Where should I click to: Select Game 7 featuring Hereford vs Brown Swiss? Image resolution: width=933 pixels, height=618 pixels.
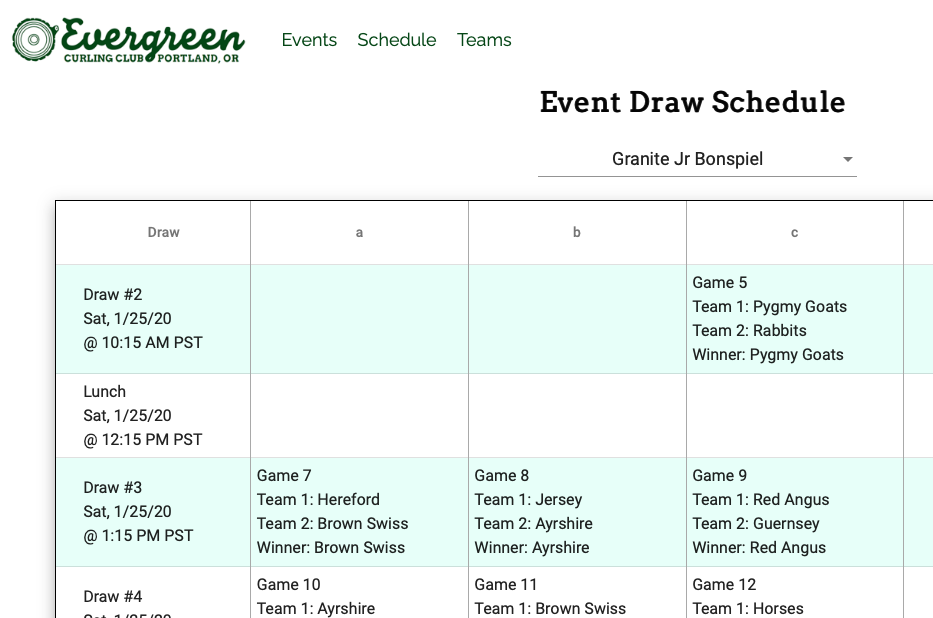(x=358, y=511)
